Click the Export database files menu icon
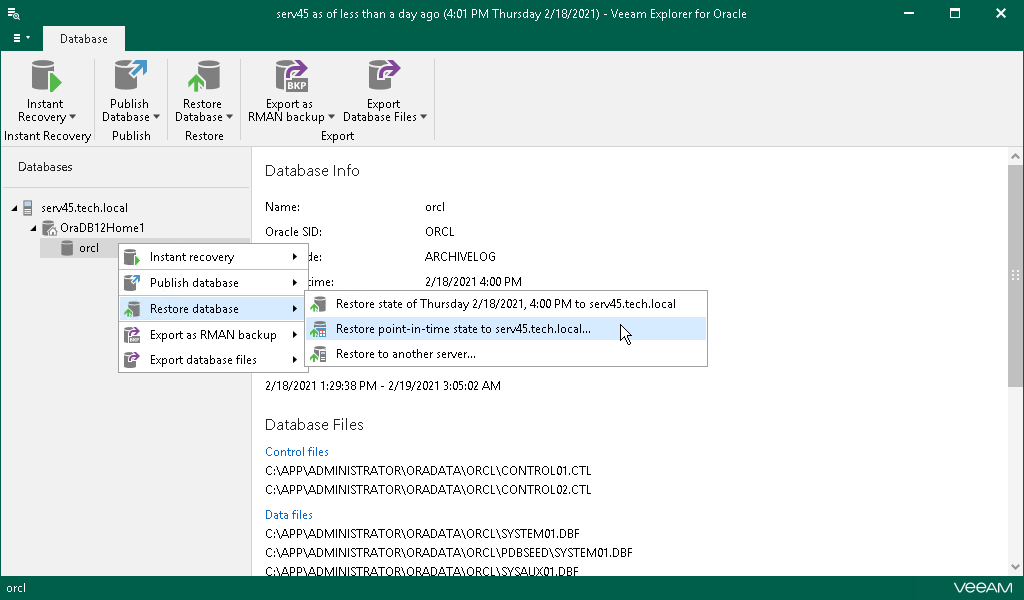 (x=132, y=360)
